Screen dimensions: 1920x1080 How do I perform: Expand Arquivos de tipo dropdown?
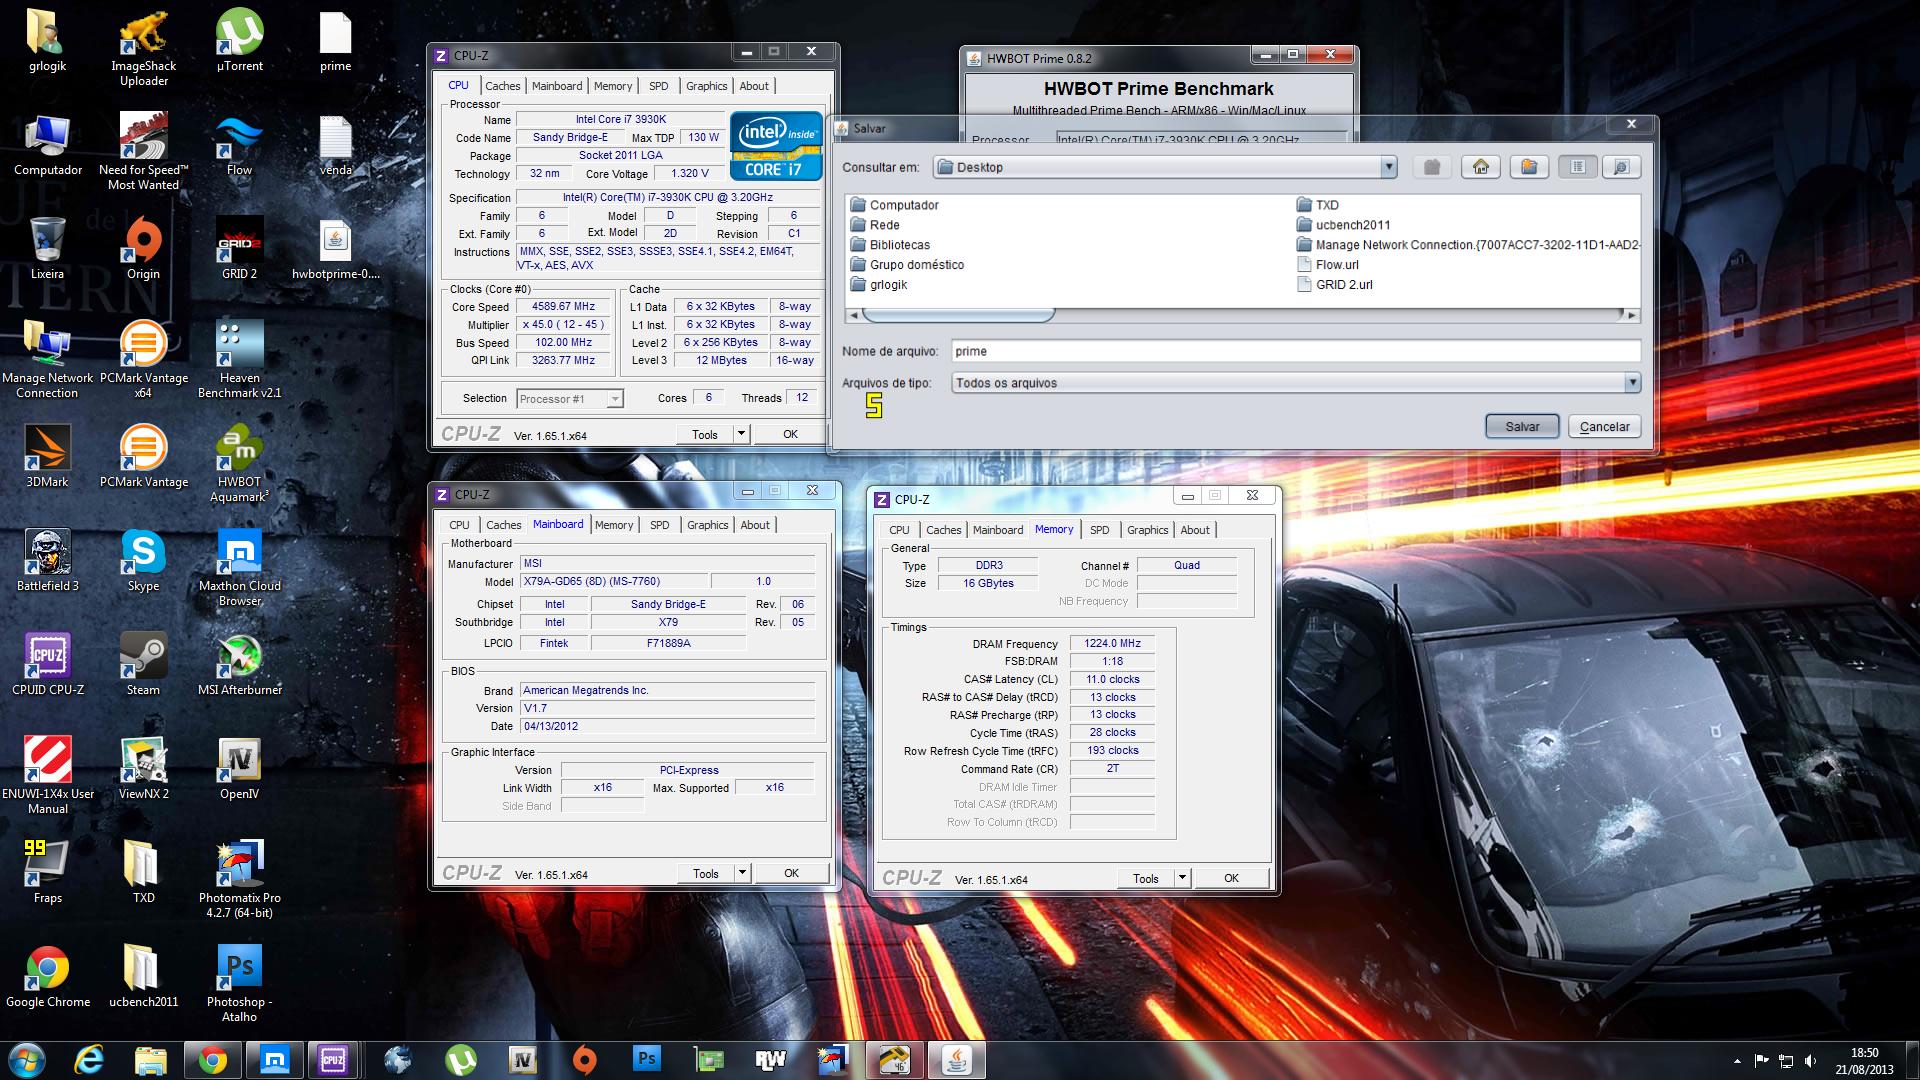click(x=1632, y=383)
